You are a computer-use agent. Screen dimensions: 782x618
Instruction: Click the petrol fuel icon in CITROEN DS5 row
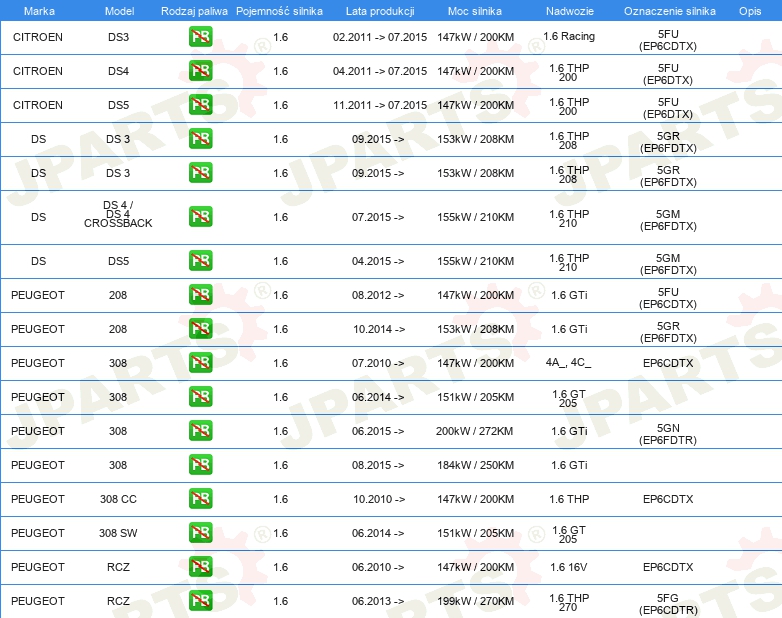200,105
